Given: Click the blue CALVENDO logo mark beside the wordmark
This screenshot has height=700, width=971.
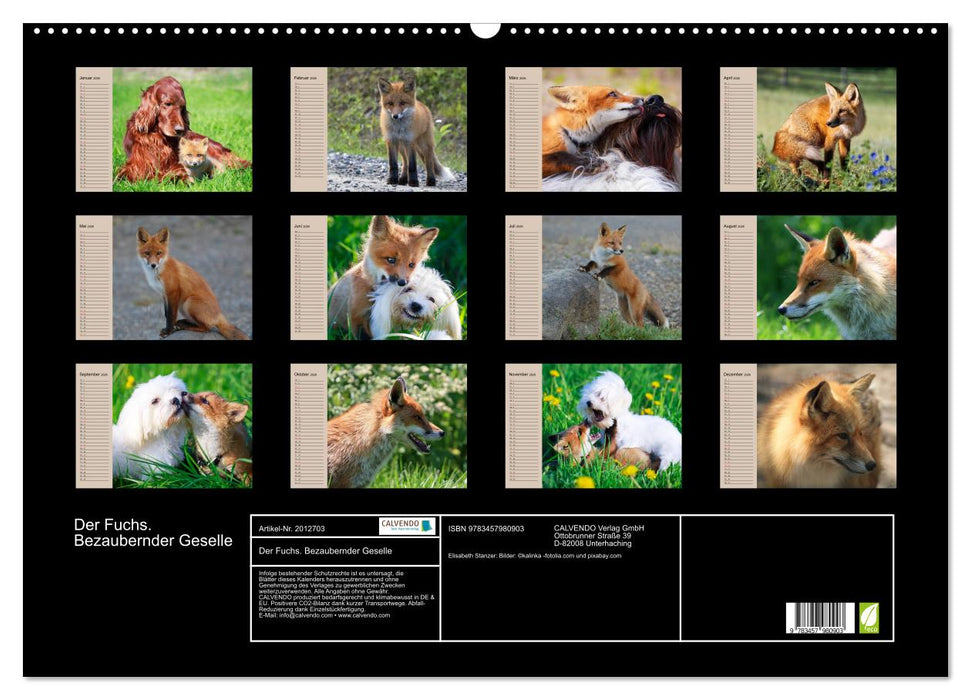Looking at the screenshot, I should click(x=426, y=527).
